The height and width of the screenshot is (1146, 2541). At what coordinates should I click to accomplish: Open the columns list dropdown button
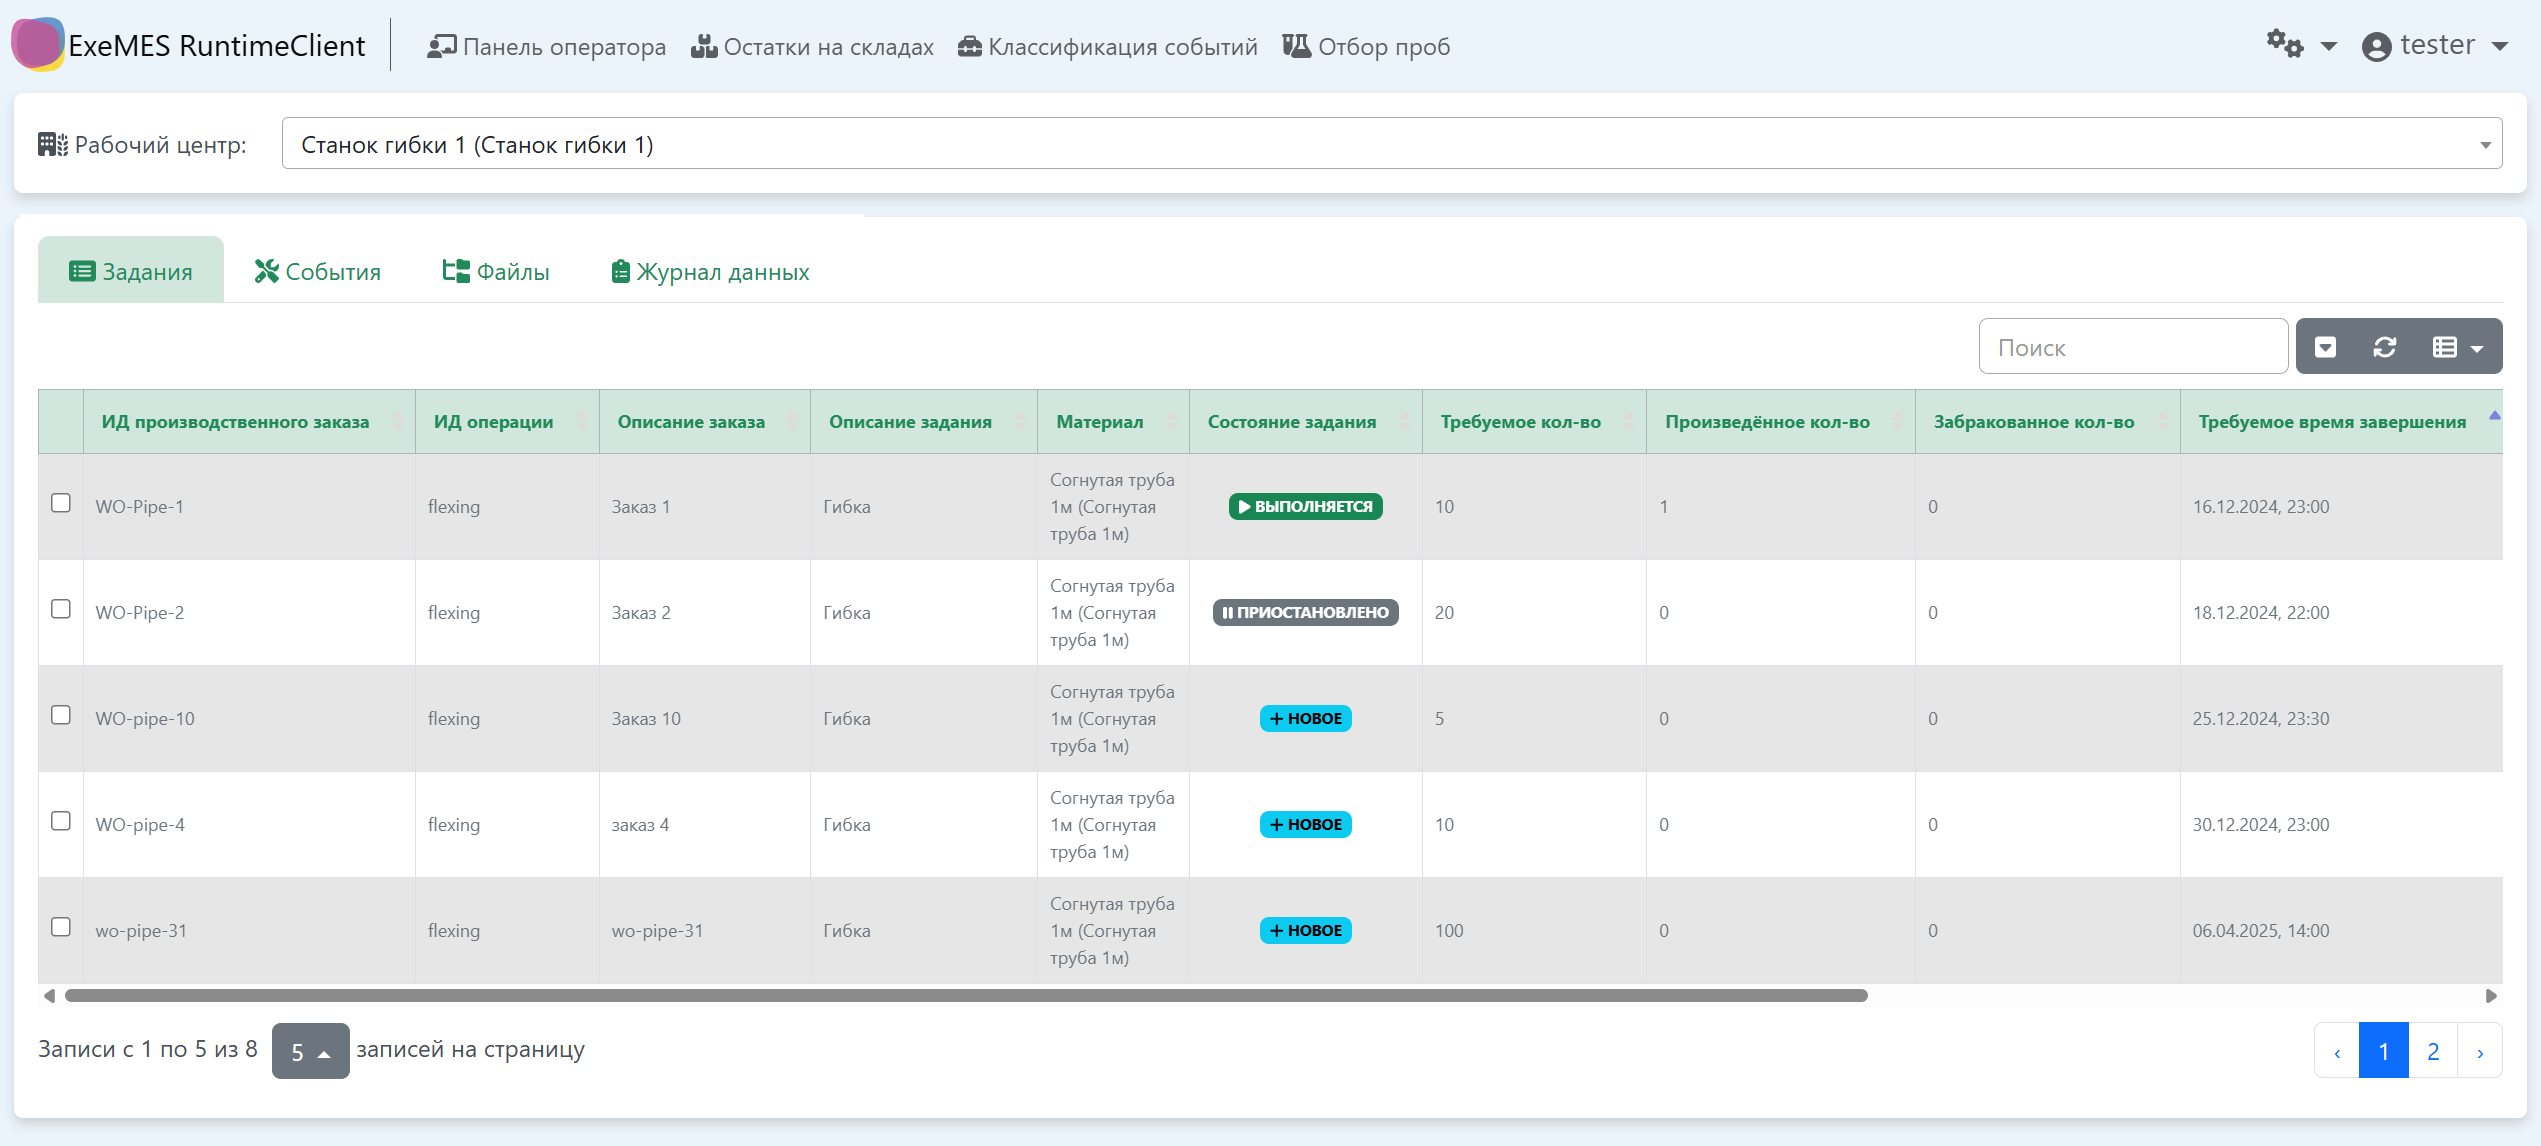point(2458,347)
